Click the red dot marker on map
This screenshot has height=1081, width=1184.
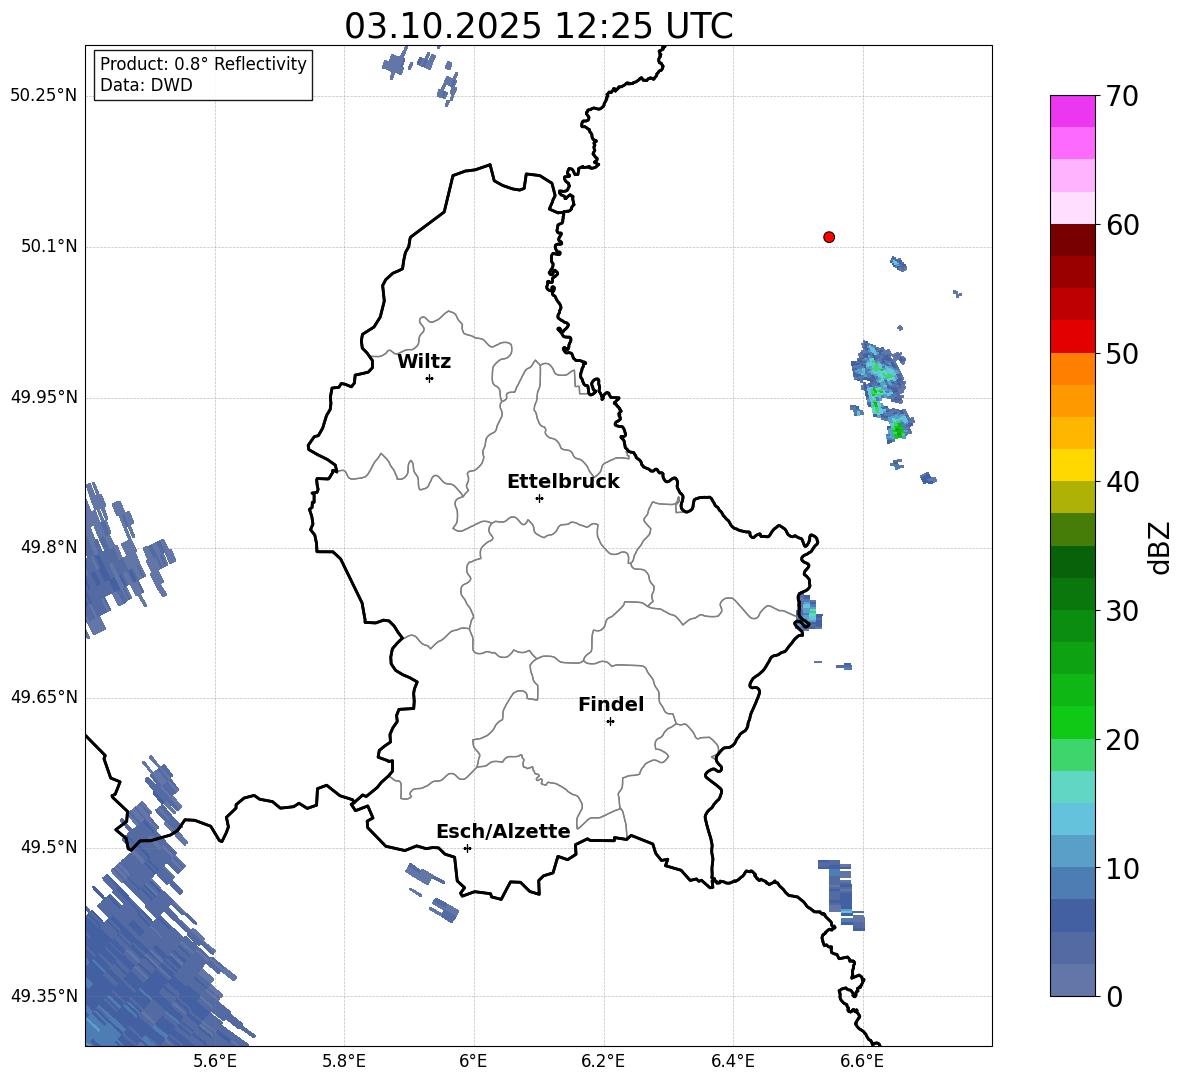(829, 237)
